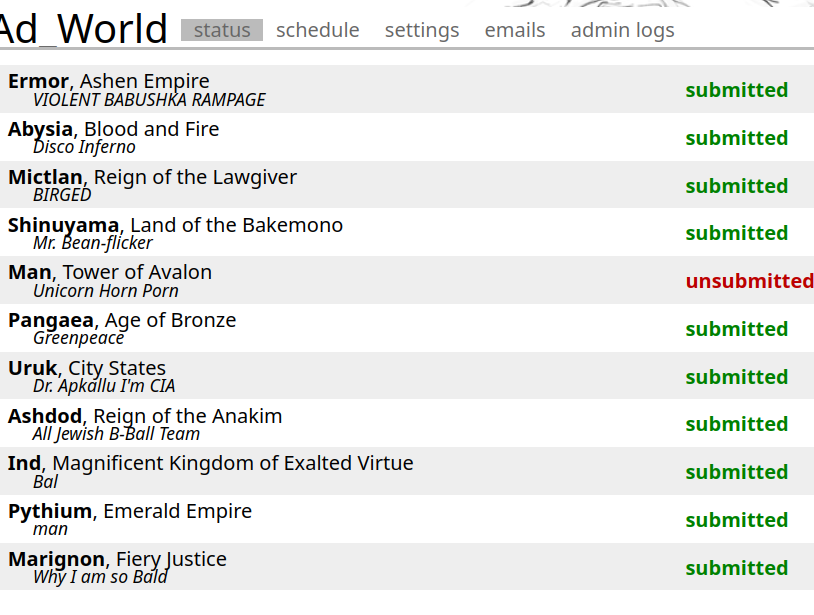Click Fiery Justice epithet

tap(171, 559)
